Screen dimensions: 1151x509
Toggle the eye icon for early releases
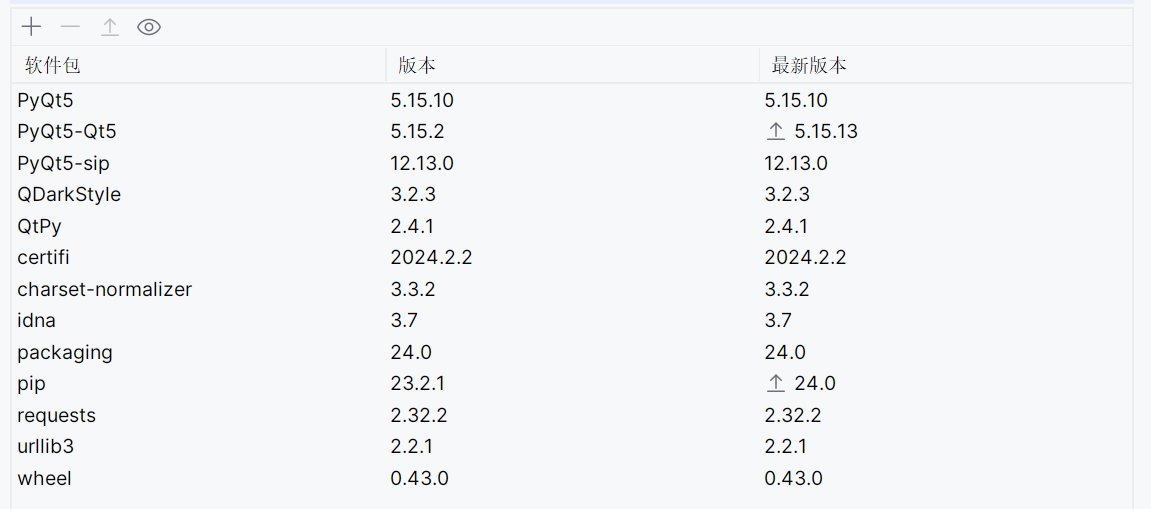pos(149,27)
